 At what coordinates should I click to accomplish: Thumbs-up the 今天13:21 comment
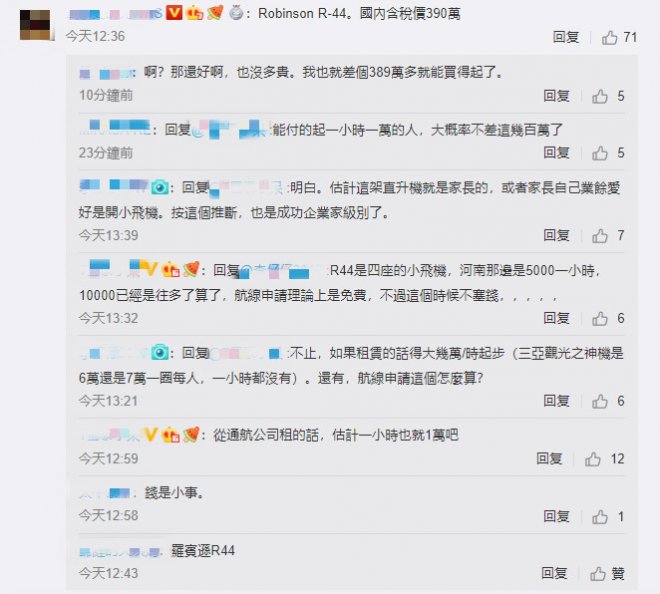point(599,401)
